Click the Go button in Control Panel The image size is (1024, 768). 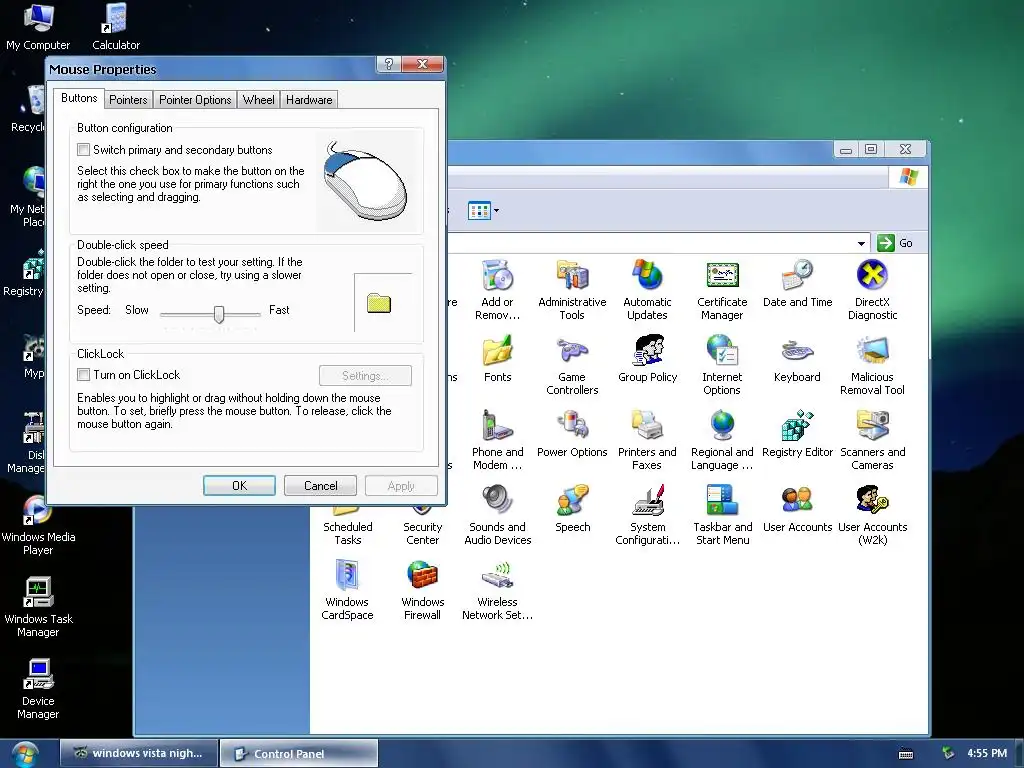(x=895, y=243)
